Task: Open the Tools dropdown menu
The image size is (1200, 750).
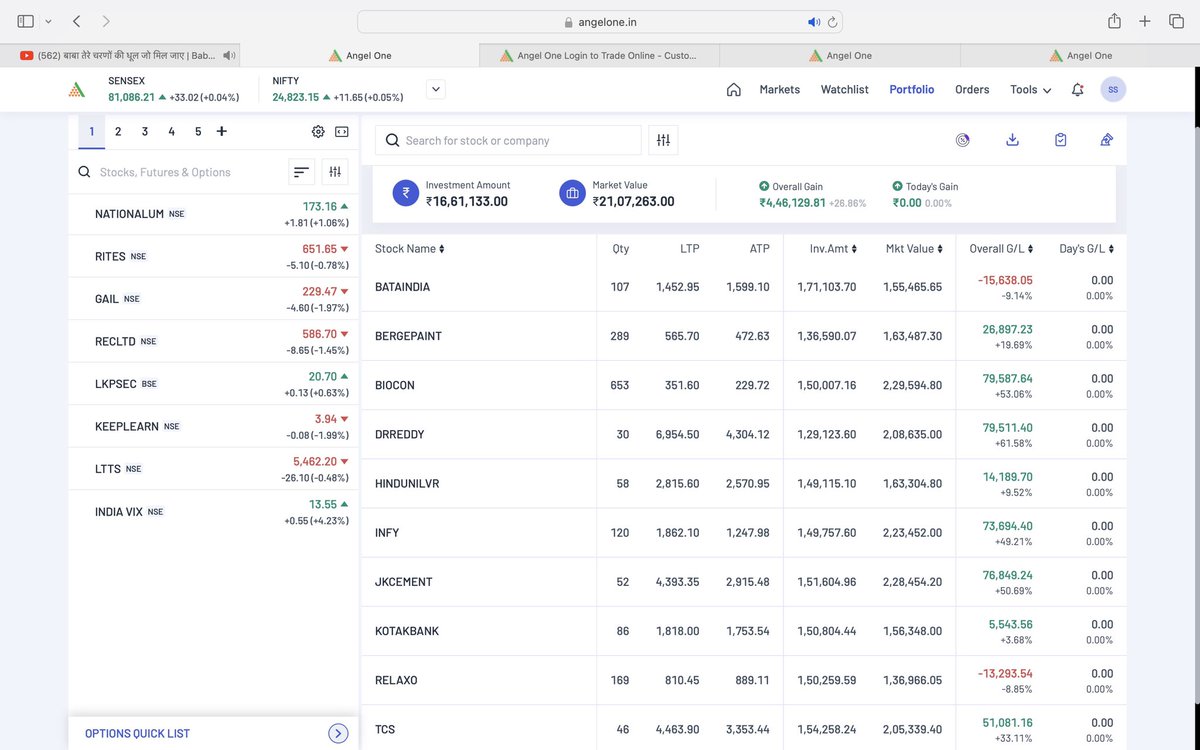Action: point(1030,89)
